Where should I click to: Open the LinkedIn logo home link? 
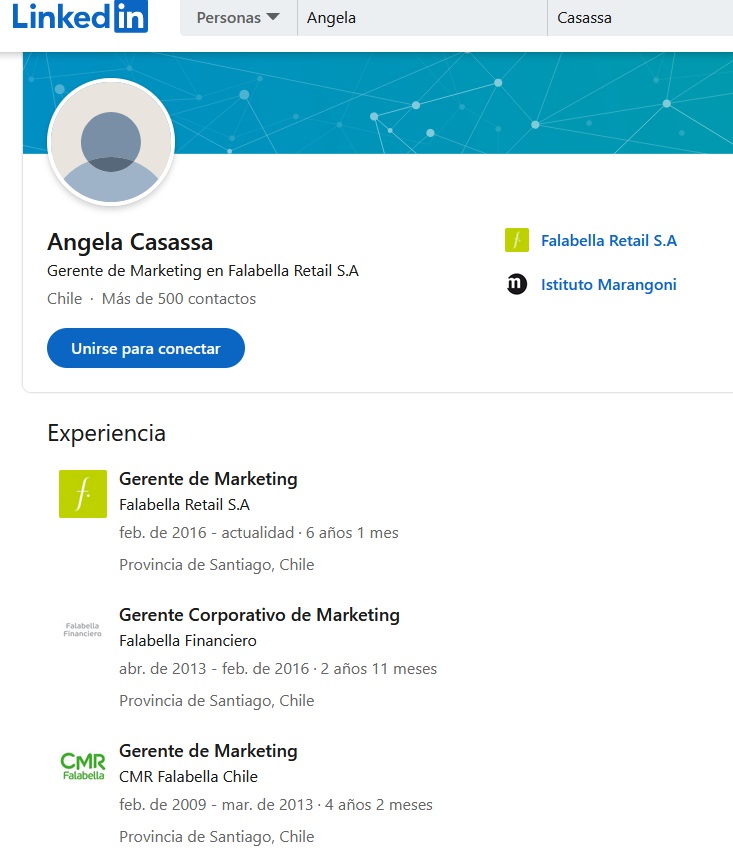[x=80, y=16]
